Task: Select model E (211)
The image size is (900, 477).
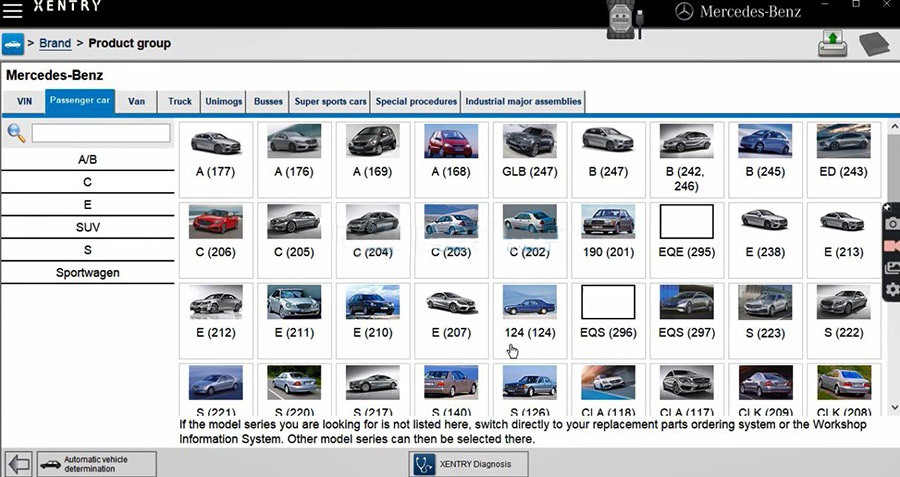Action: point(294,320)
